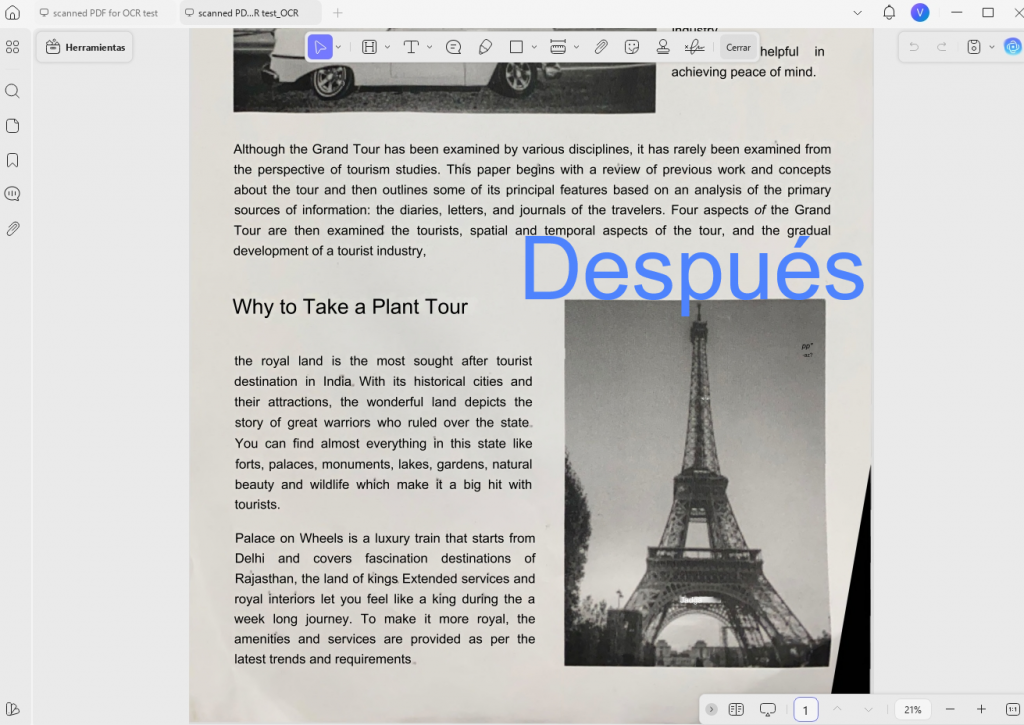Open the 21% zoom level dropdown
This screenshot has height=725, width=1024.
(x=913, y=709)
